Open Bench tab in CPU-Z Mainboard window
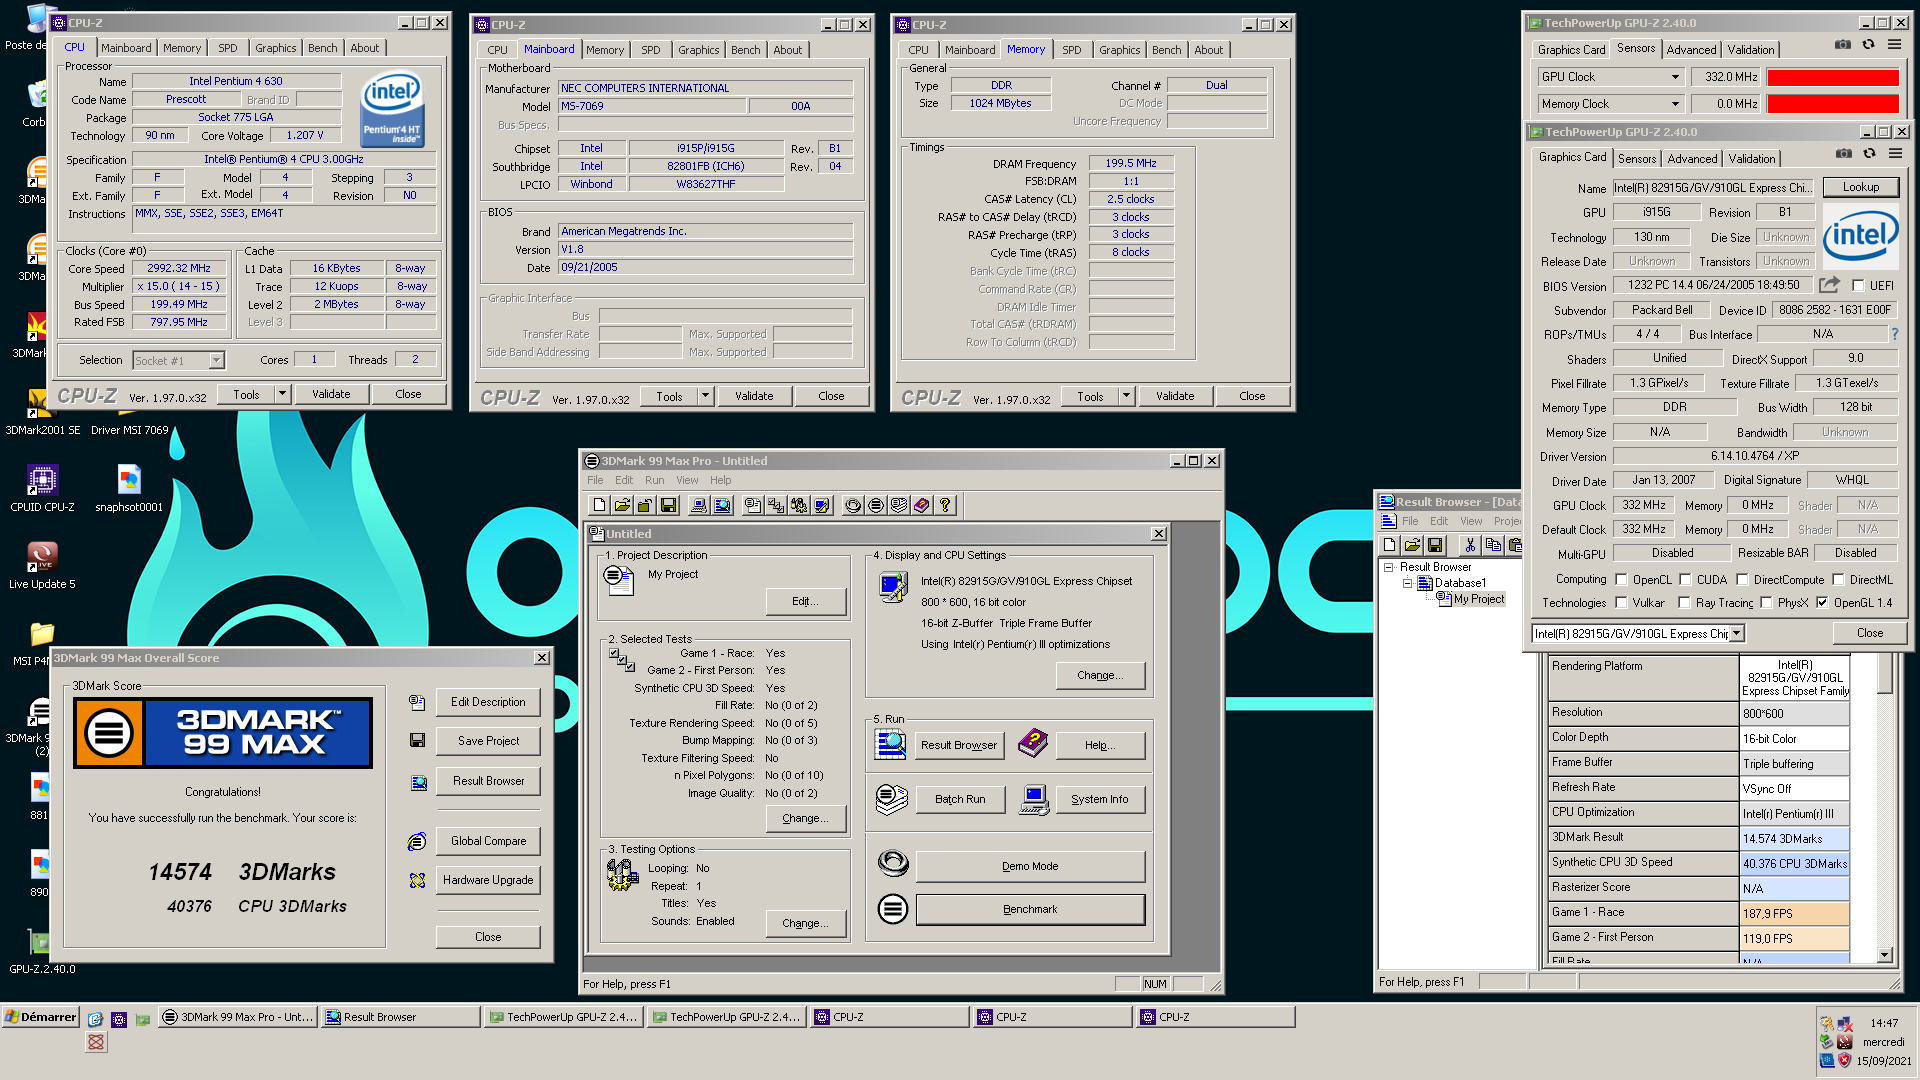1920x1080 pixels. (x=745, y=50)
